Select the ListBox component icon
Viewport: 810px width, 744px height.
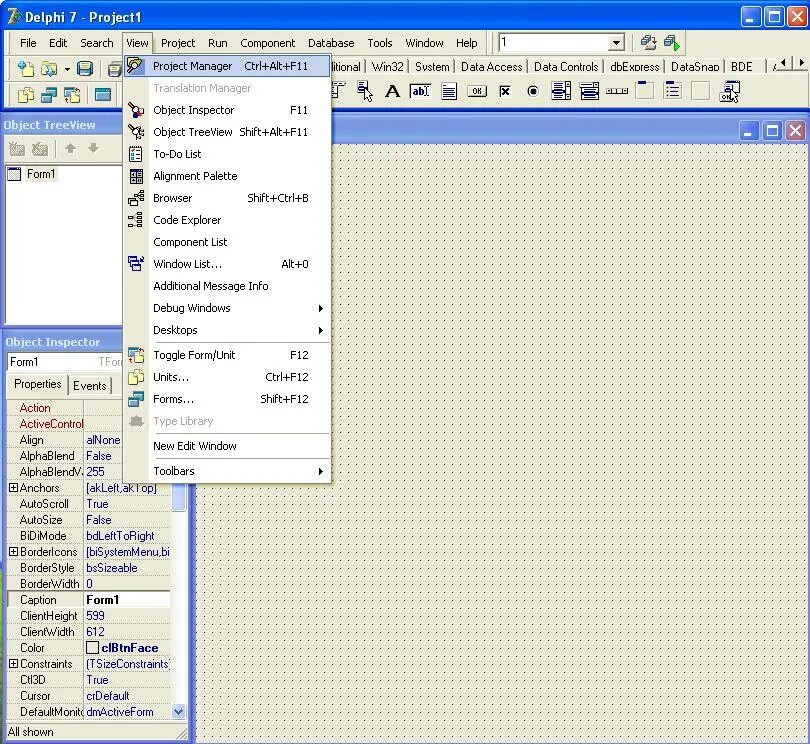pyautogui.click(x=561, y=91)
